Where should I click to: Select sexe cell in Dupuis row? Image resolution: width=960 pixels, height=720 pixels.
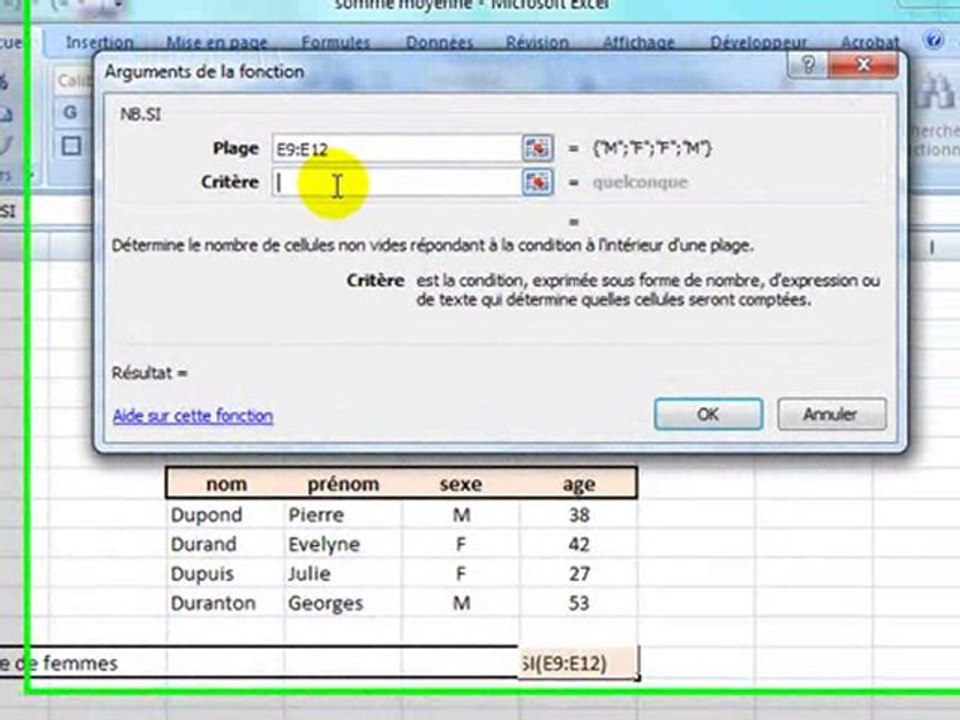[x=460, y=573]
